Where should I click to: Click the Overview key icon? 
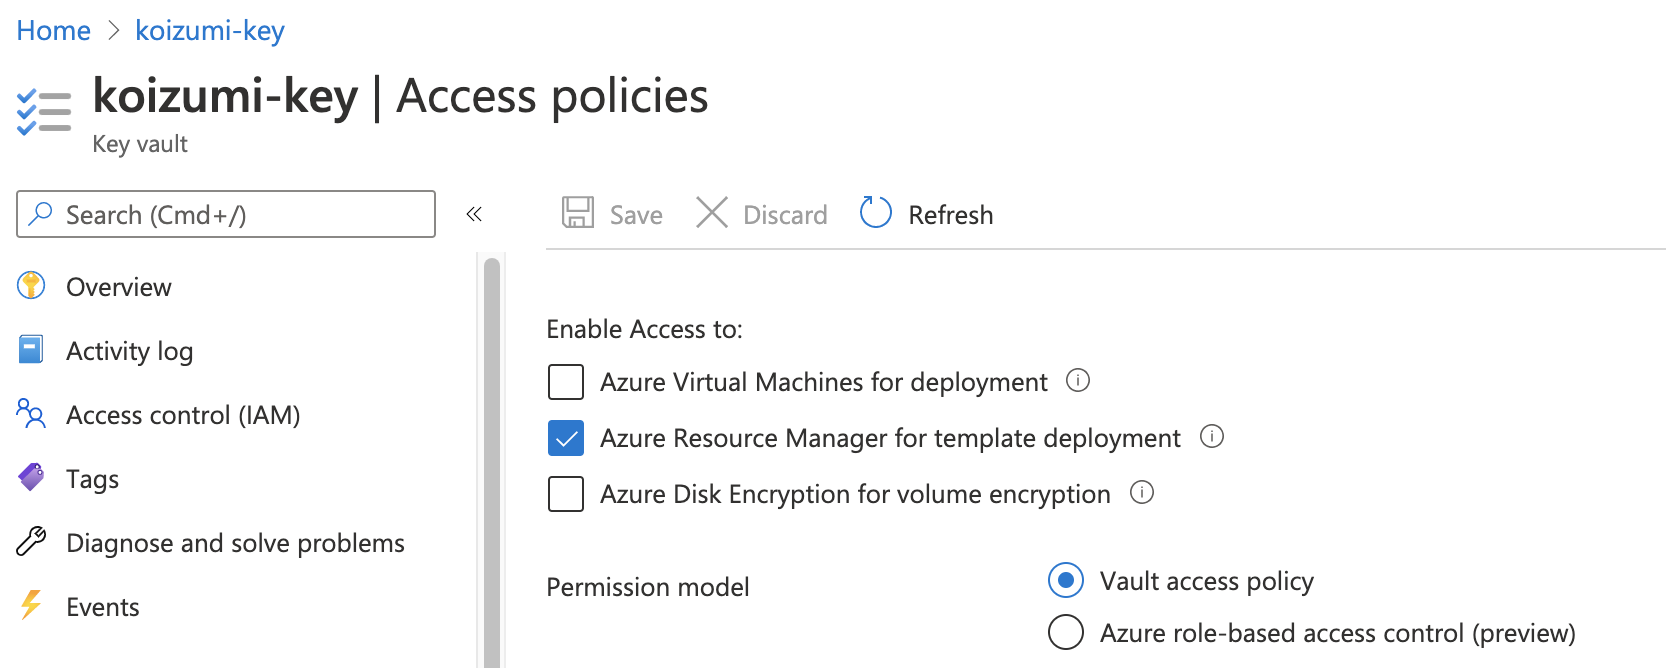pos(31,286)
